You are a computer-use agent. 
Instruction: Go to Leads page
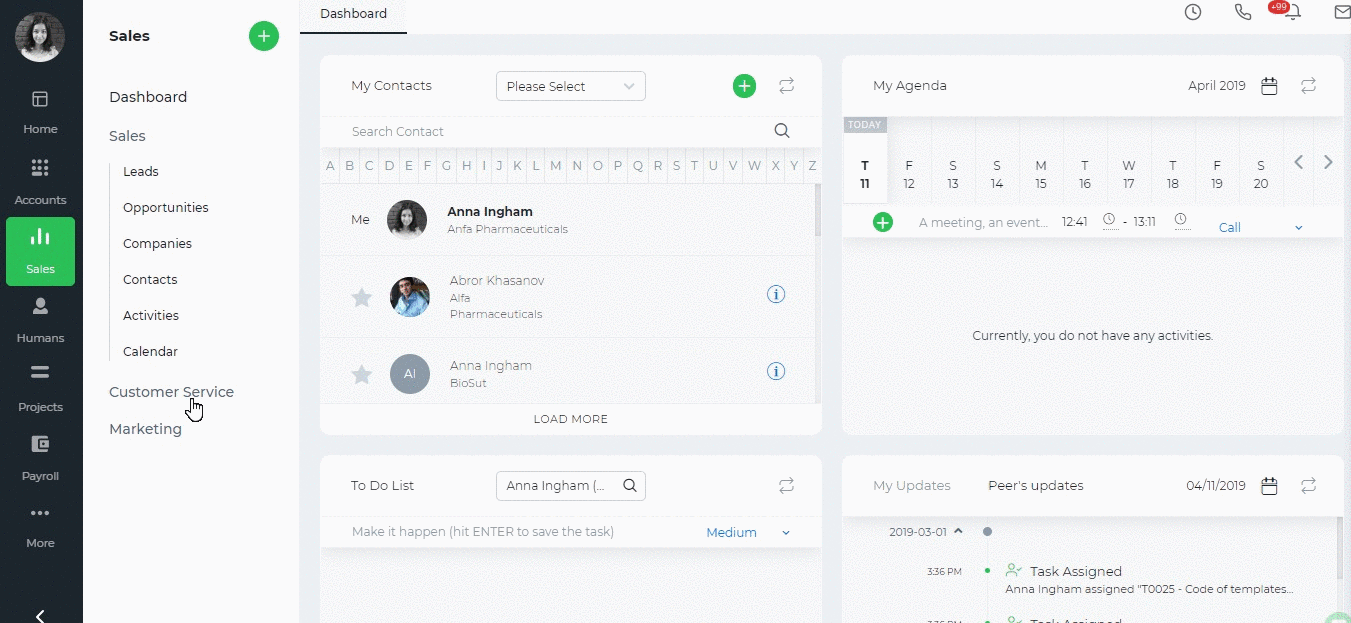click(x=141, y=172)
